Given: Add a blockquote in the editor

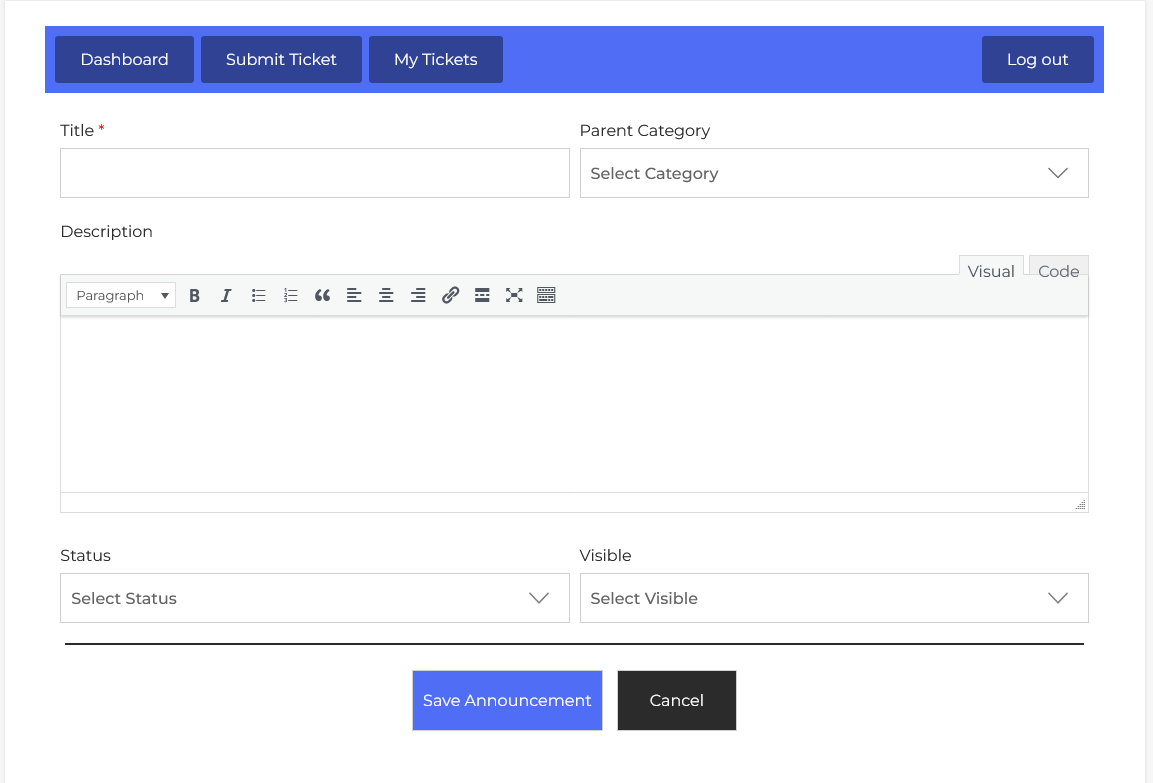Looking at the screenshot, I should click(x=322, y=295).
